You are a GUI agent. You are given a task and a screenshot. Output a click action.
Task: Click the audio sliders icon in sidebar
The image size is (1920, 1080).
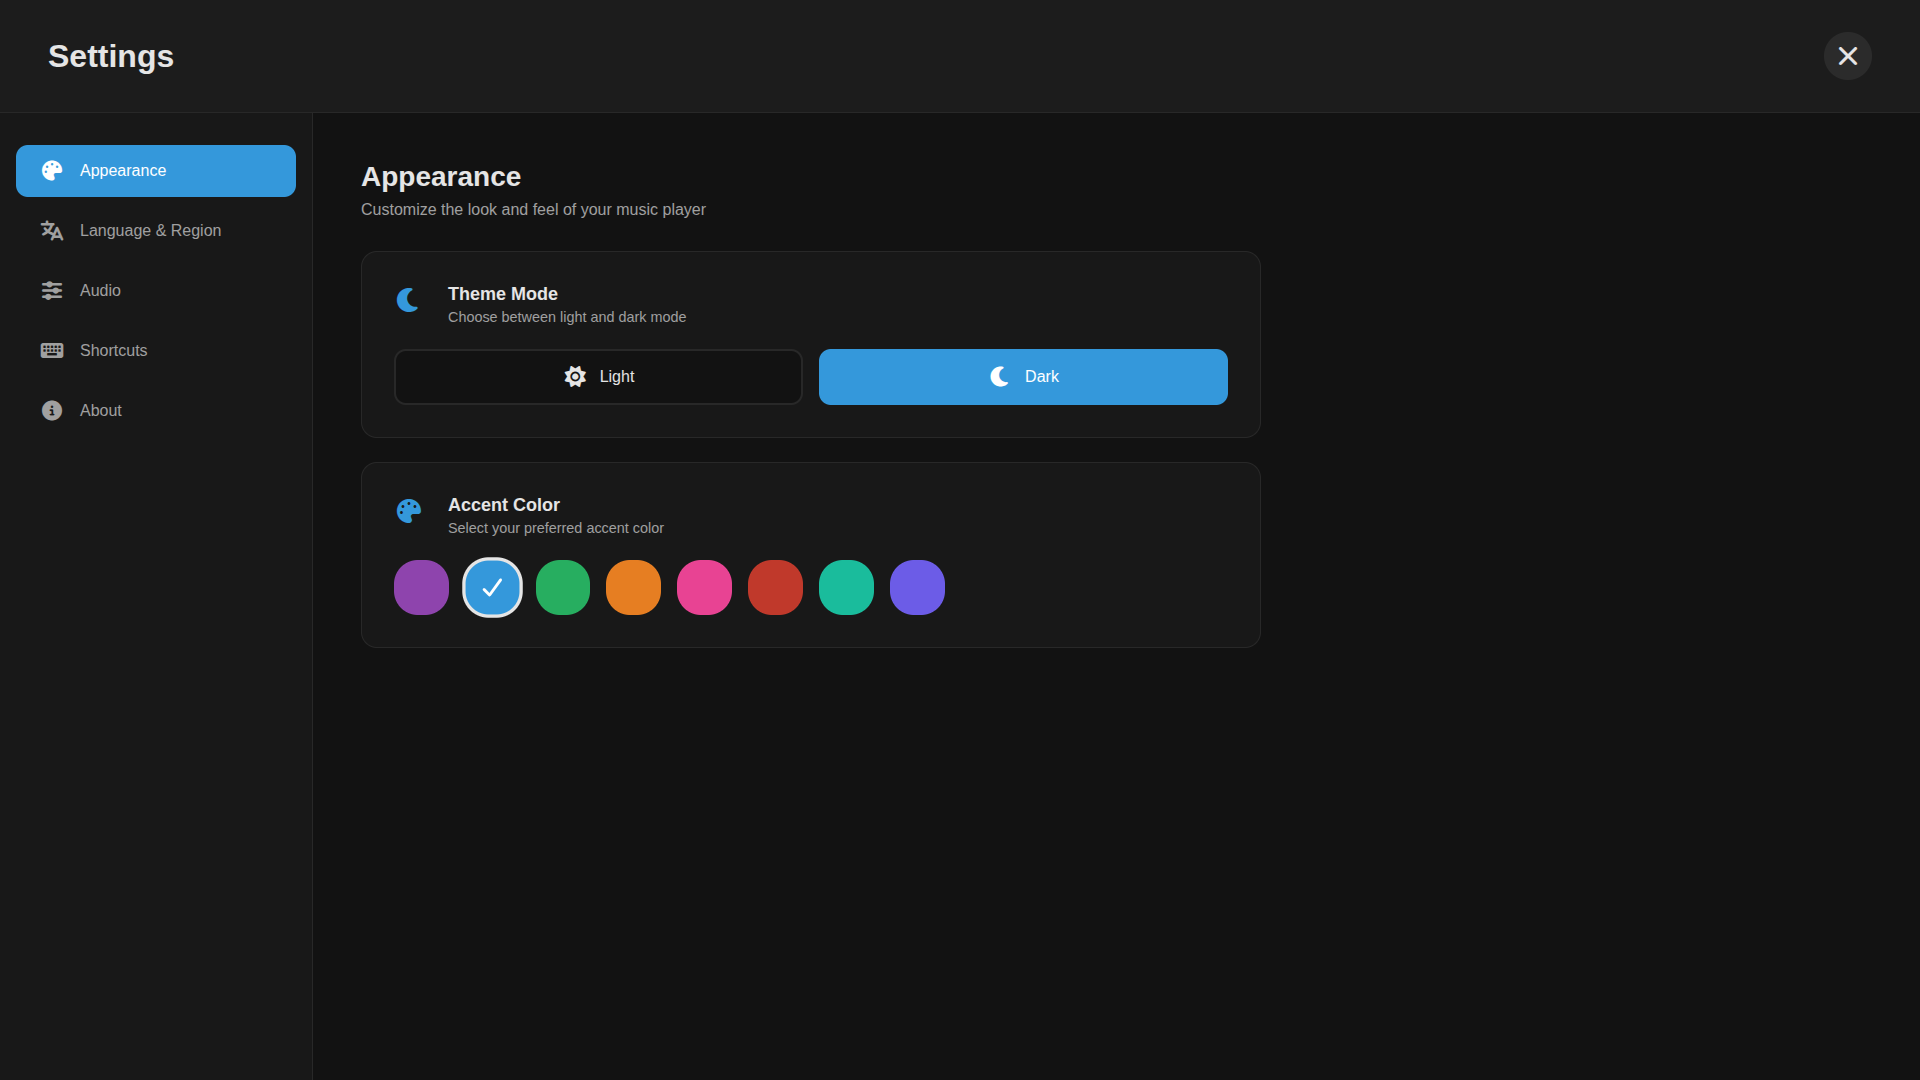52,290
